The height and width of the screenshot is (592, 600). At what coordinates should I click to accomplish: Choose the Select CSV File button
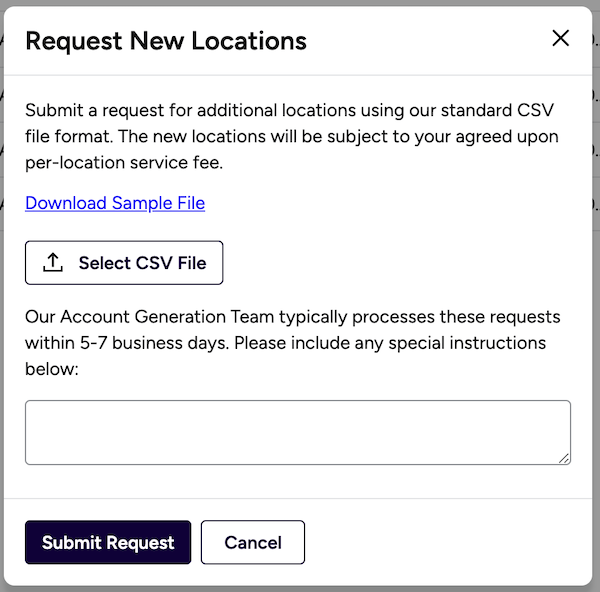pos(124,263)
